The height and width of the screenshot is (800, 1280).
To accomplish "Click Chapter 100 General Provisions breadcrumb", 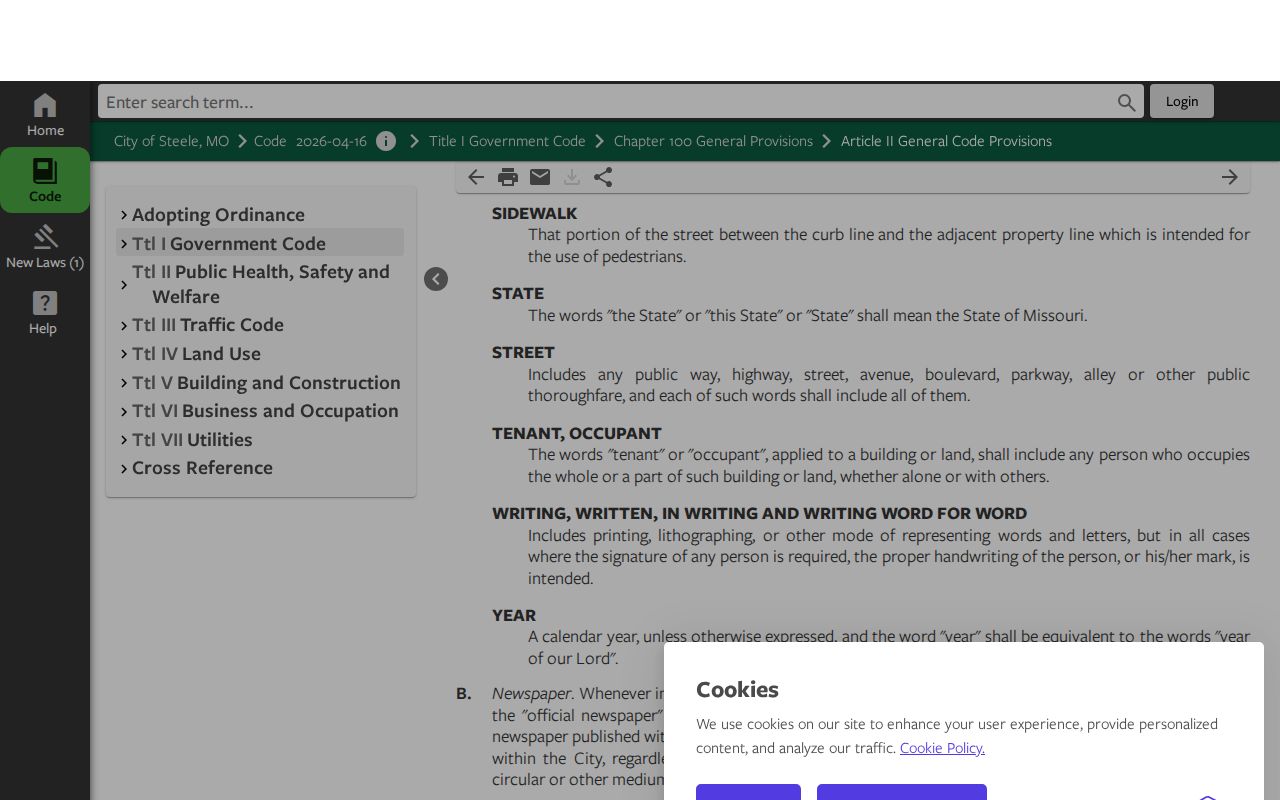I will 713,141.
